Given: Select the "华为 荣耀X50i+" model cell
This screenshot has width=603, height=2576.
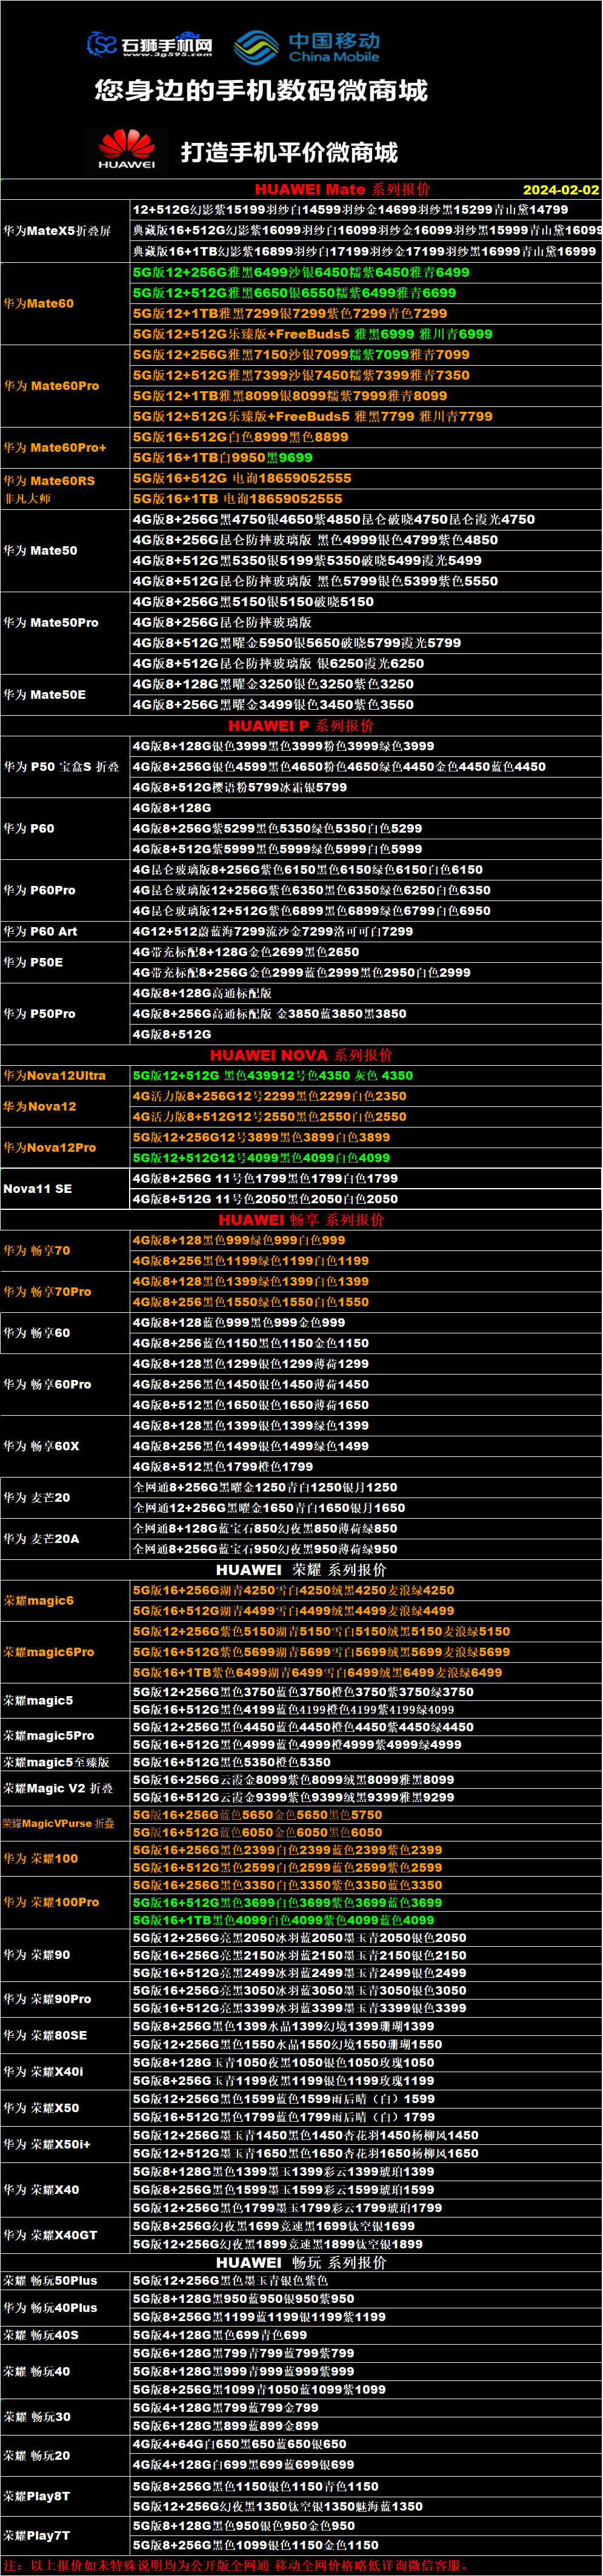Looking at the screenshot, I should [65, 2144].
